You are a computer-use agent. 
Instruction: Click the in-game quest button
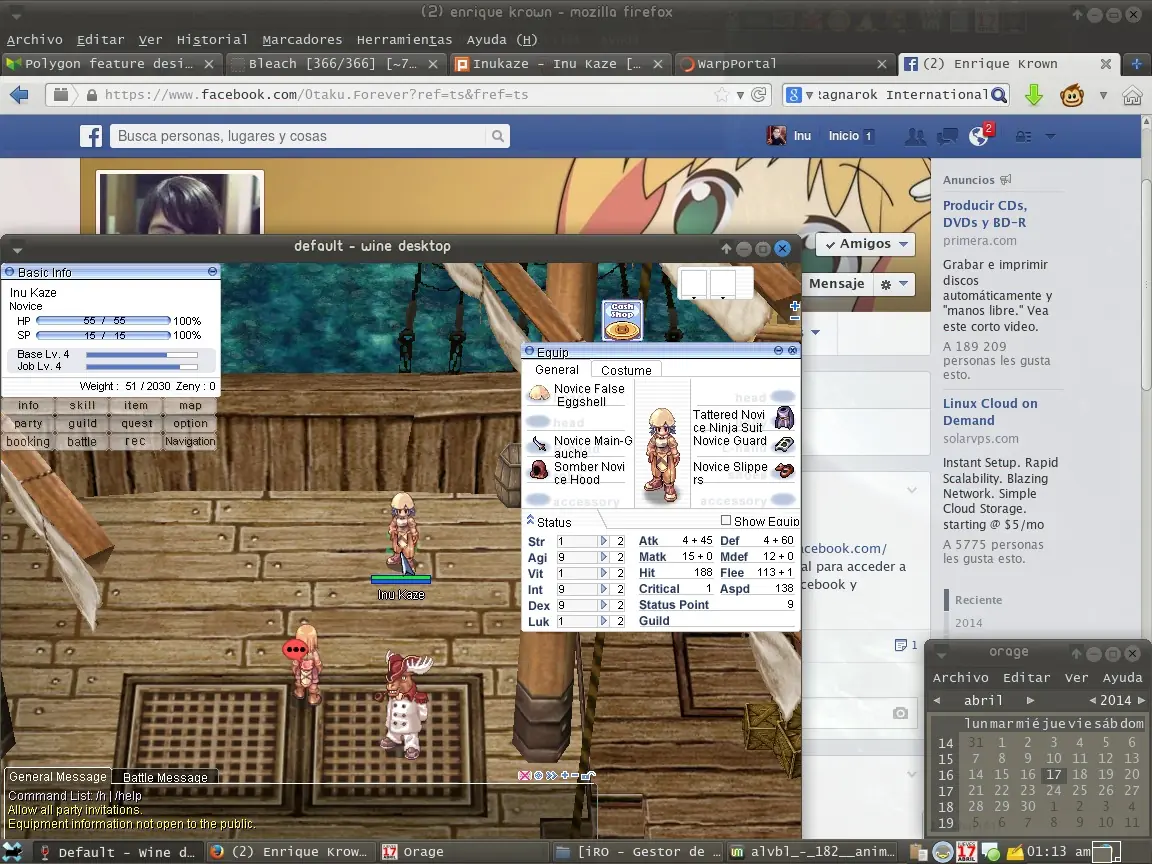tap(137, 423)
